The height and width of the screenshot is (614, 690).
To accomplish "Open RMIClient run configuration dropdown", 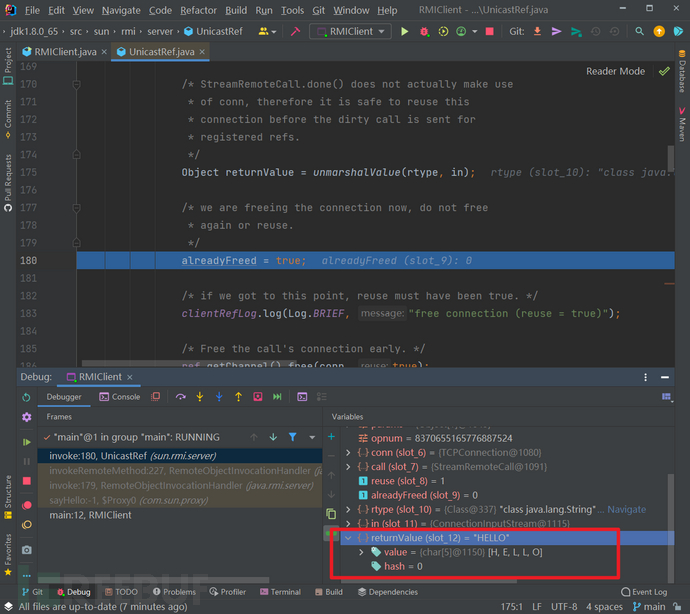I will click(351, 31).
